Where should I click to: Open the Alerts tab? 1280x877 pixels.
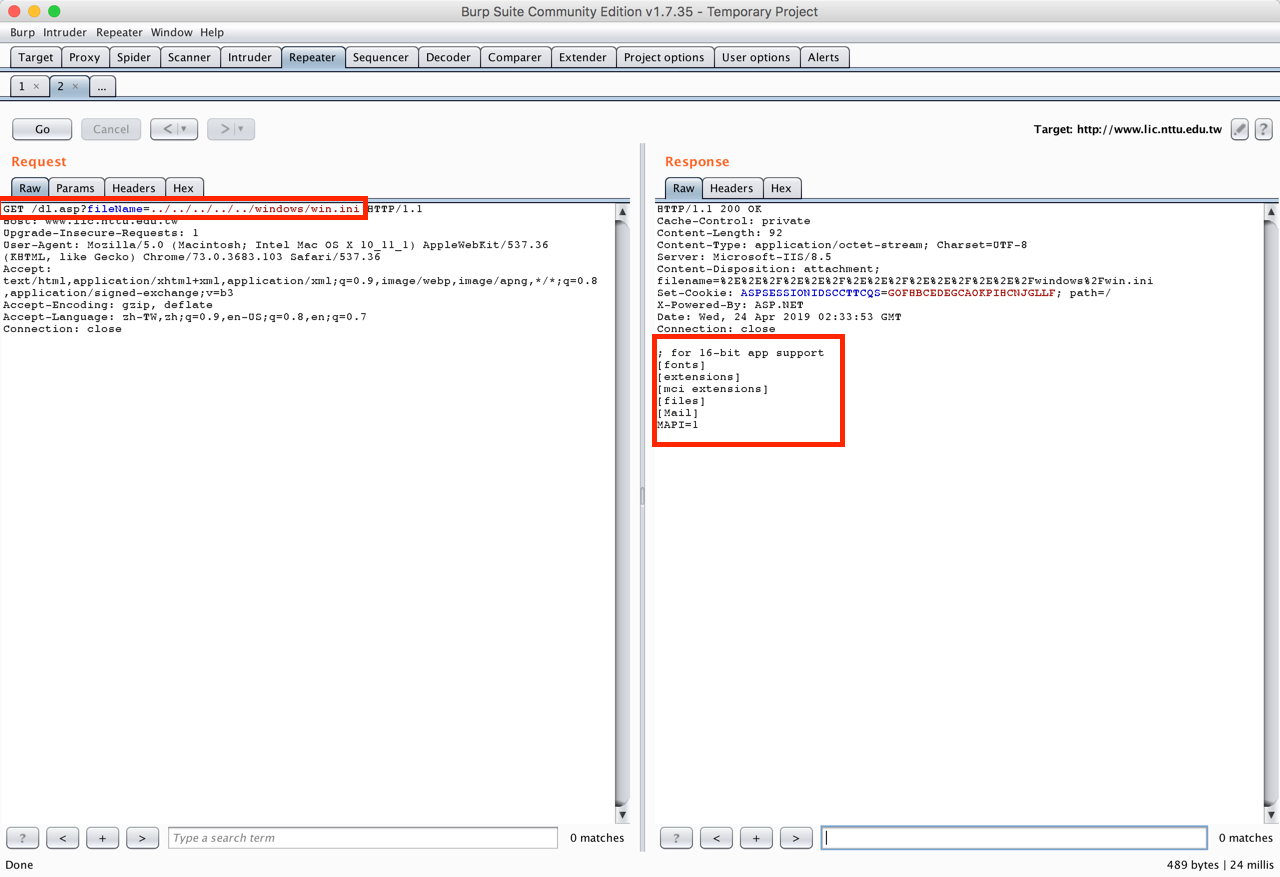tap(824, 57)
